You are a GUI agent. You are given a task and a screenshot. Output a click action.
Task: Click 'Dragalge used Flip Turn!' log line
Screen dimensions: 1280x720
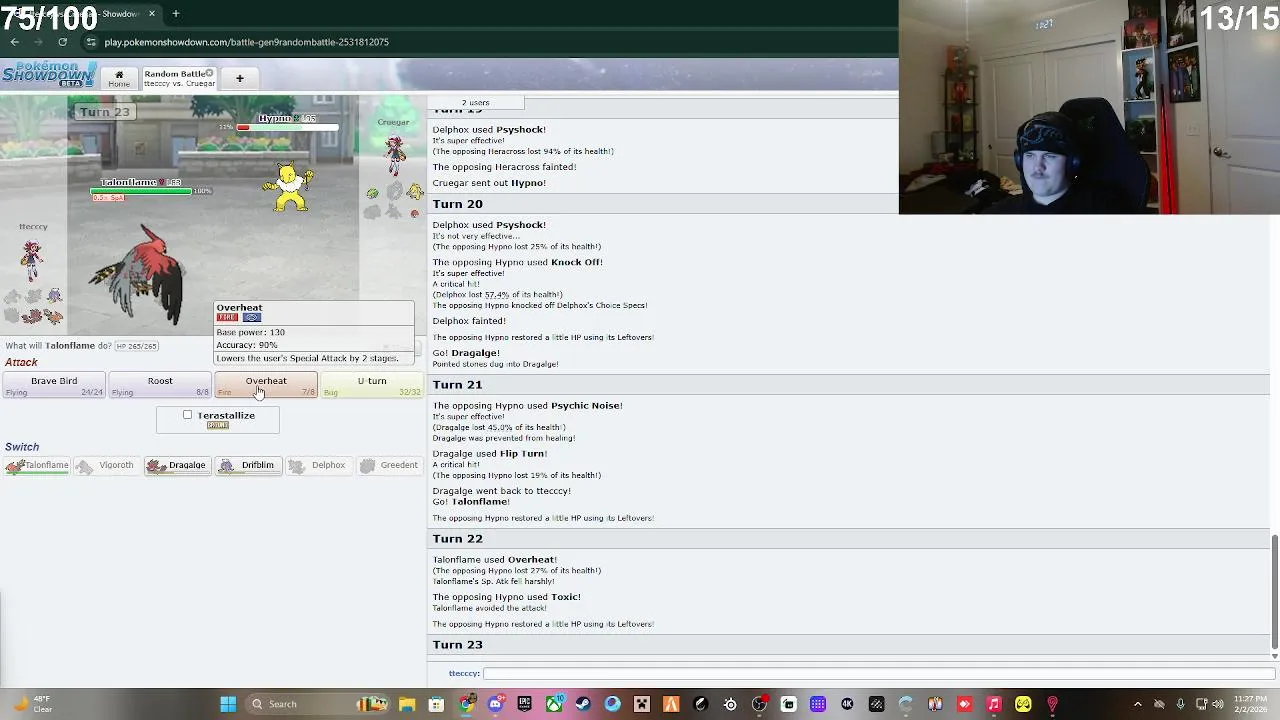tap(489, 453)
